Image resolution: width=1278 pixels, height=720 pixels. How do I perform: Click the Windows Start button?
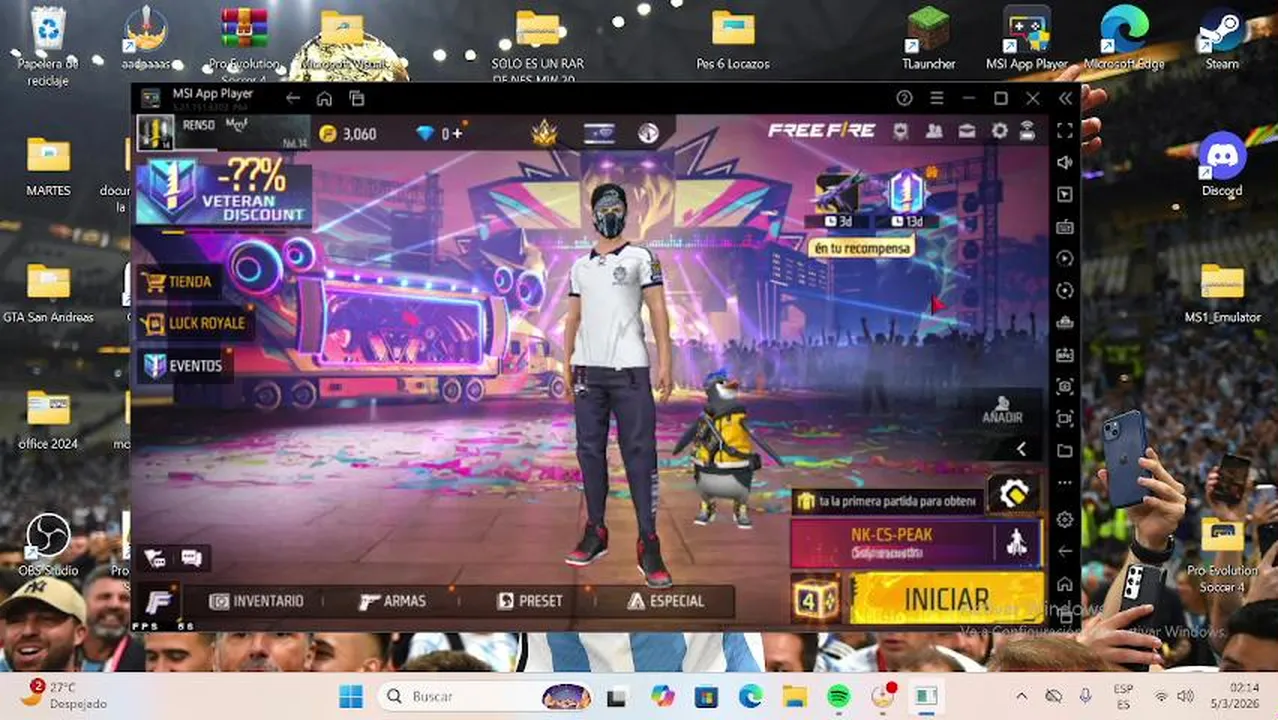(x=351, y=696)
